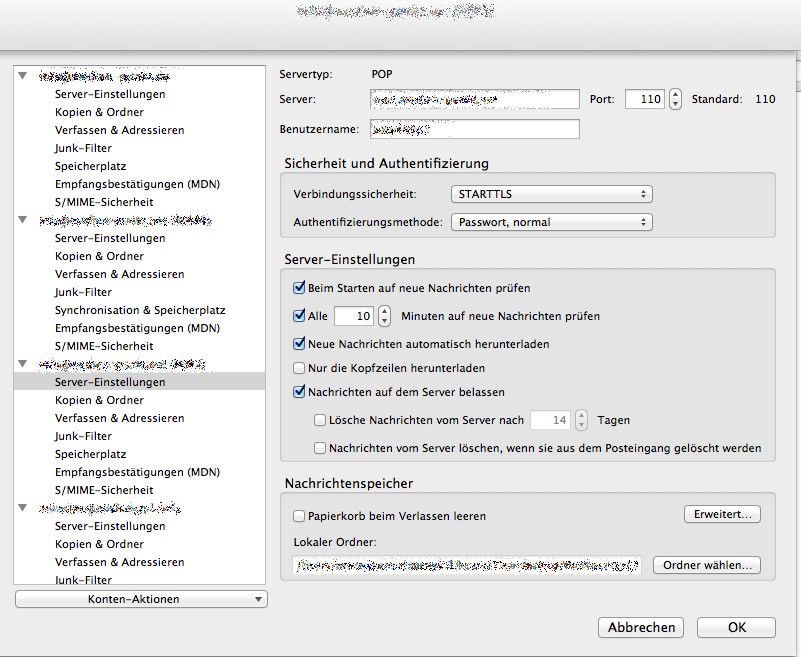Confirm settings with the OK button
This screenshot has height=657, width=801.
[x=736, y=628]
